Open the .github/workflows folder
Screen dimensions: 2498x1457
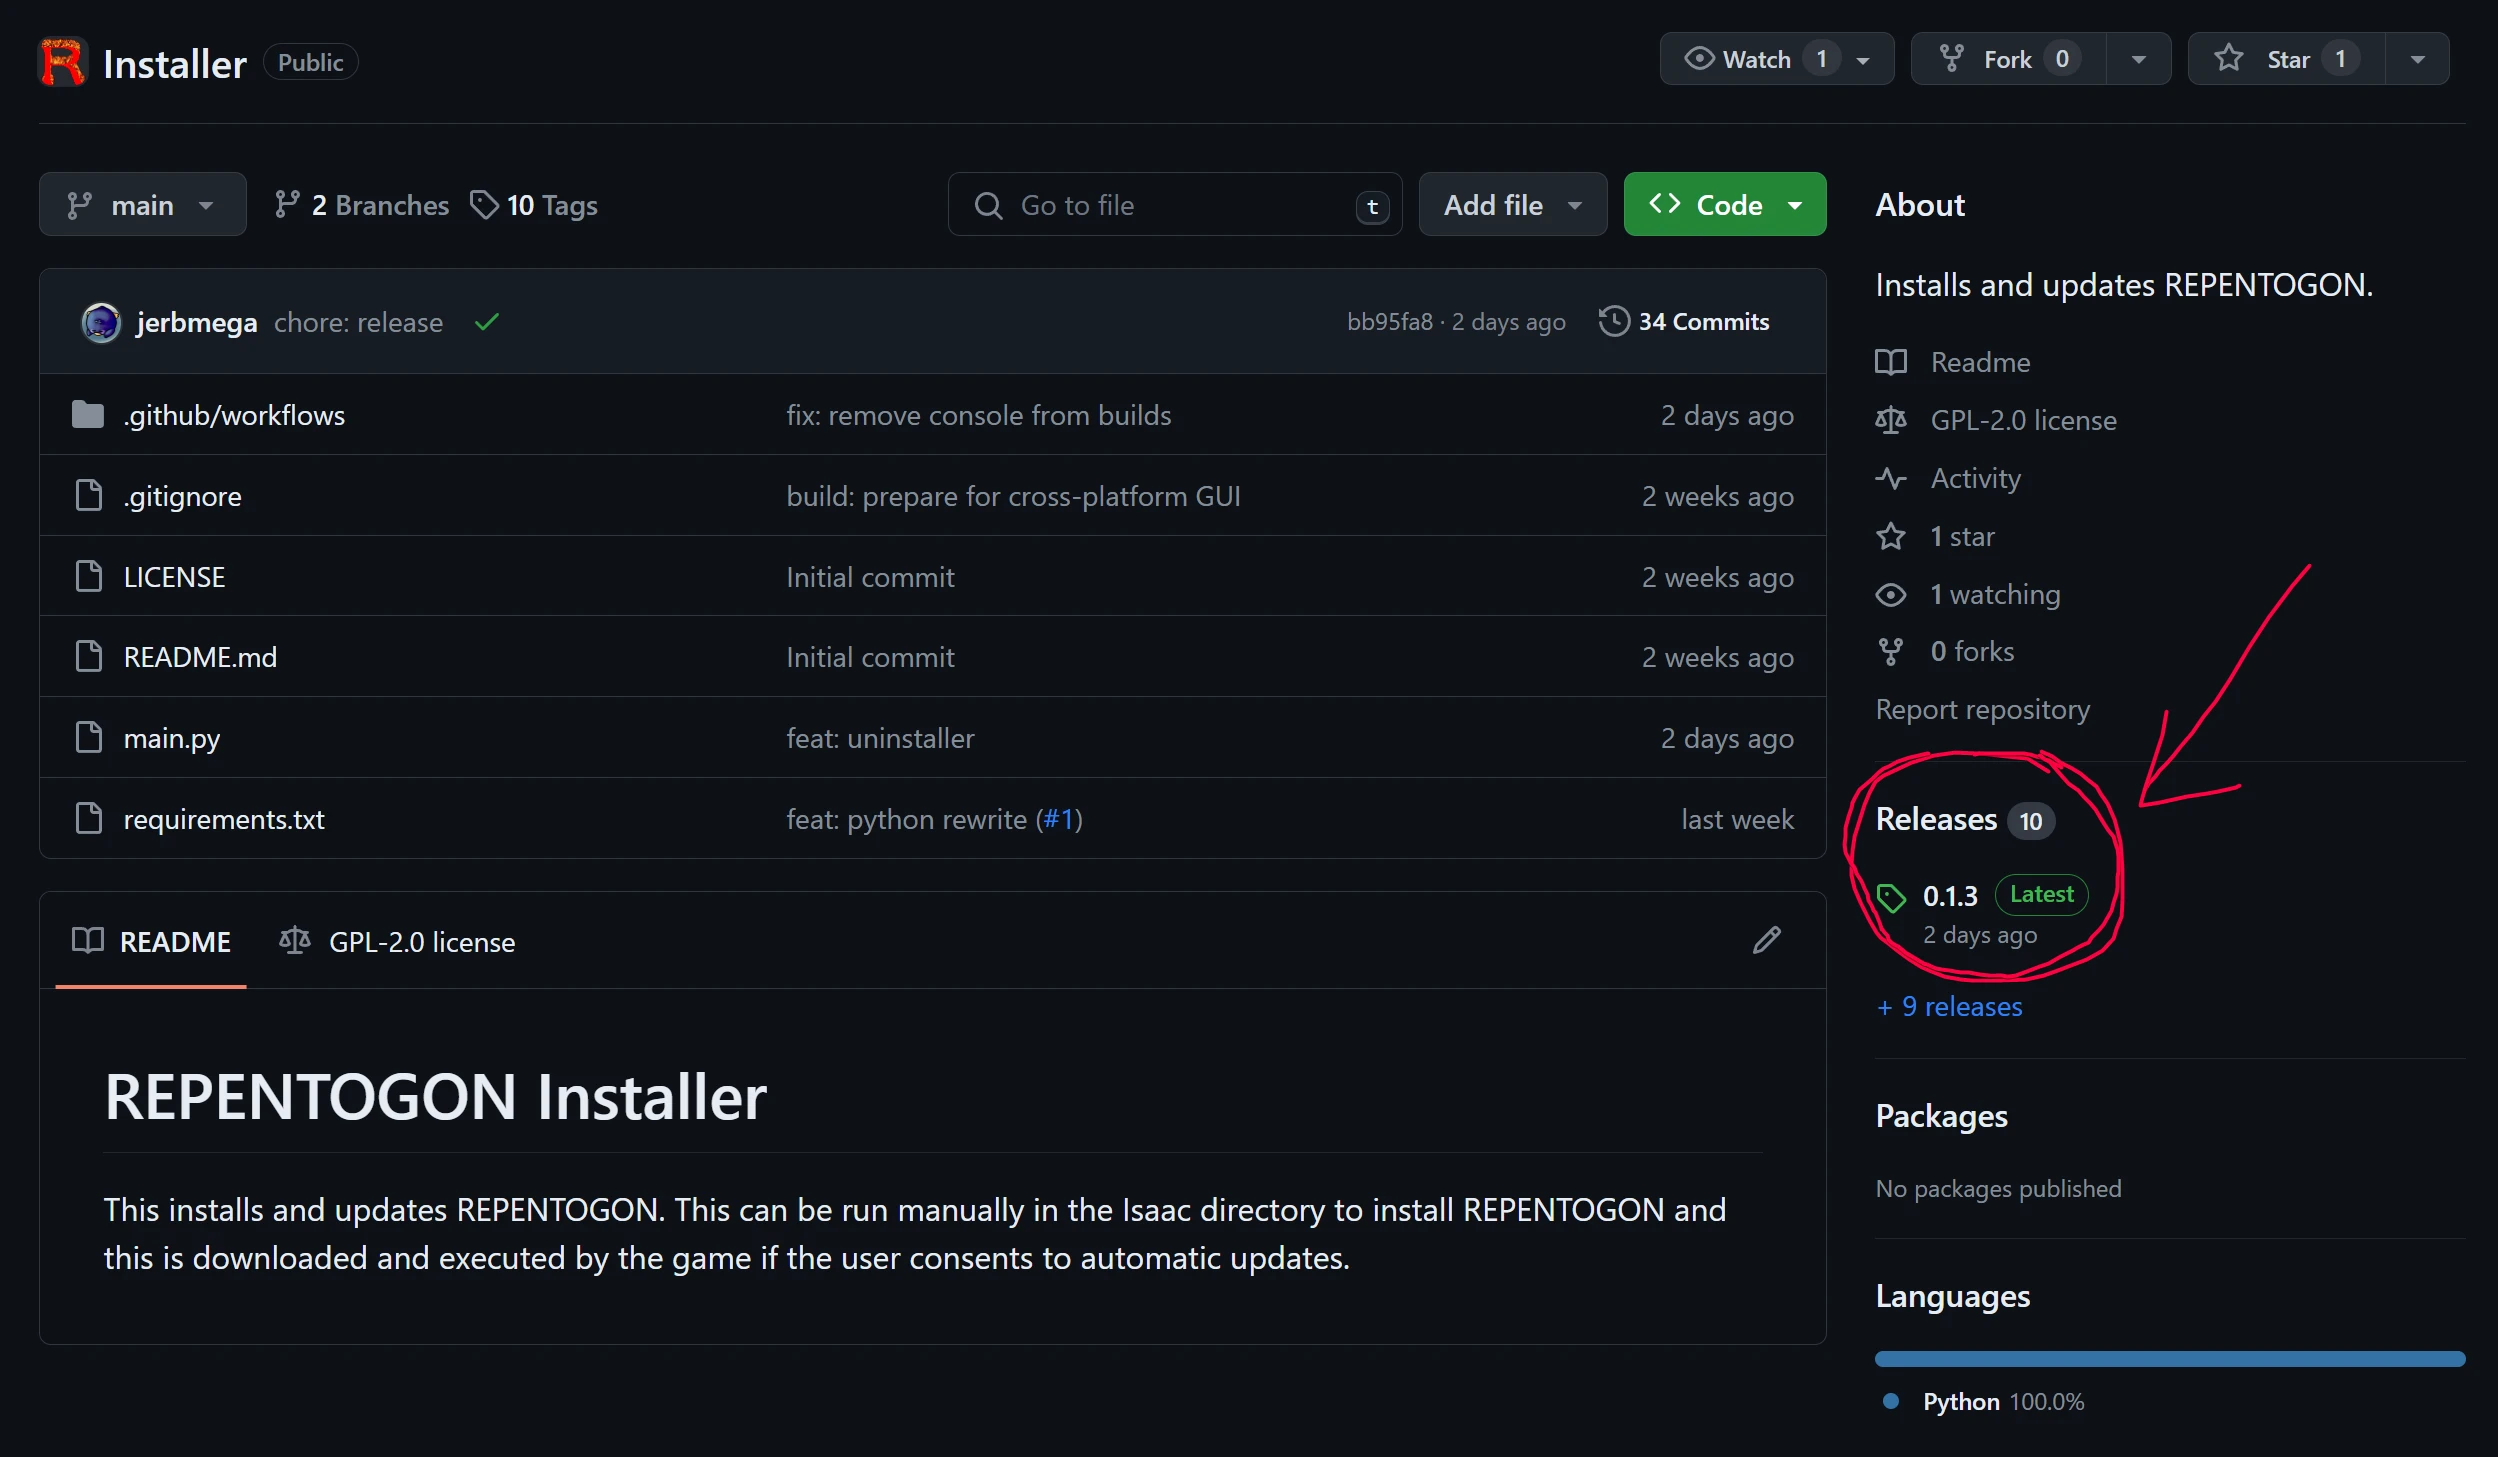234,415
